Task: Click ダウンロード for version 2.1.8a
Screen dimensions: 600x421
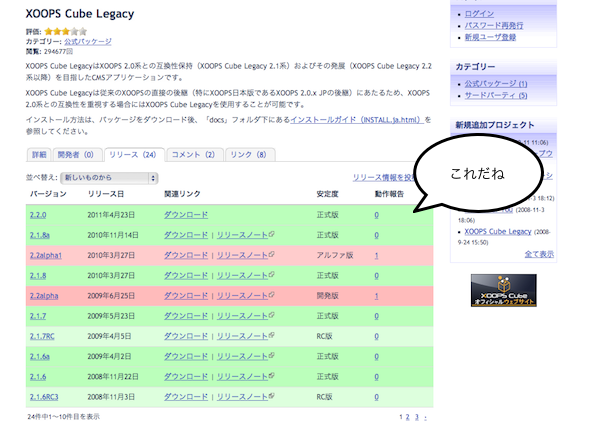Action: point(186,235)
